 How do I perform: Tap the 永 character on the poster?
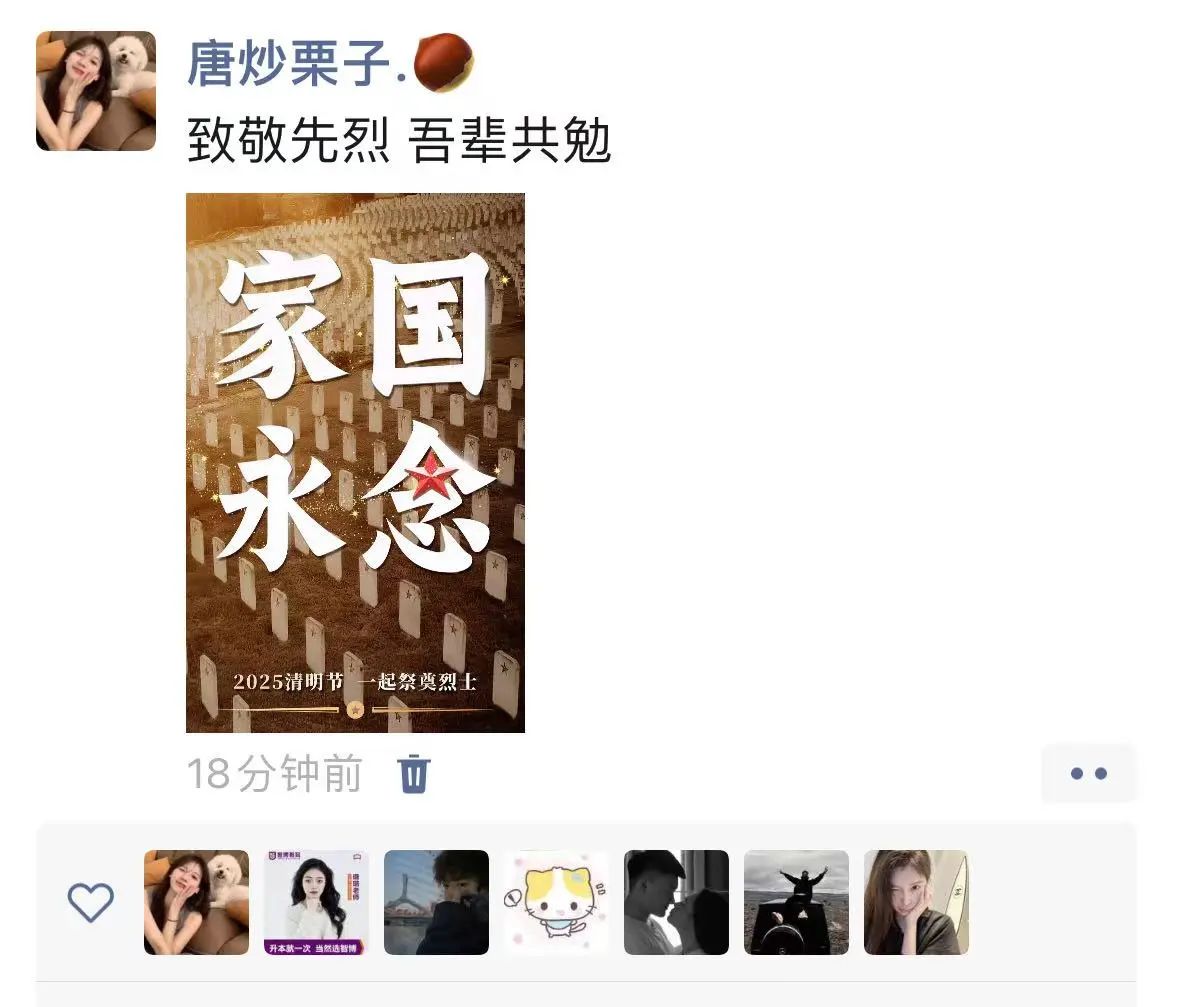point(276,496)
